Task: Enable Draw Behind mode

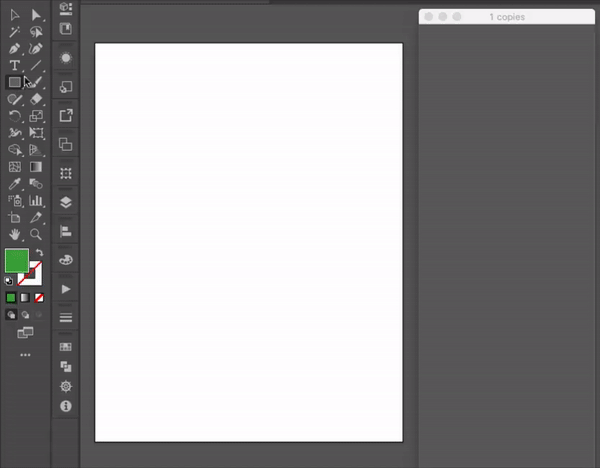Action: pos(25,315)
